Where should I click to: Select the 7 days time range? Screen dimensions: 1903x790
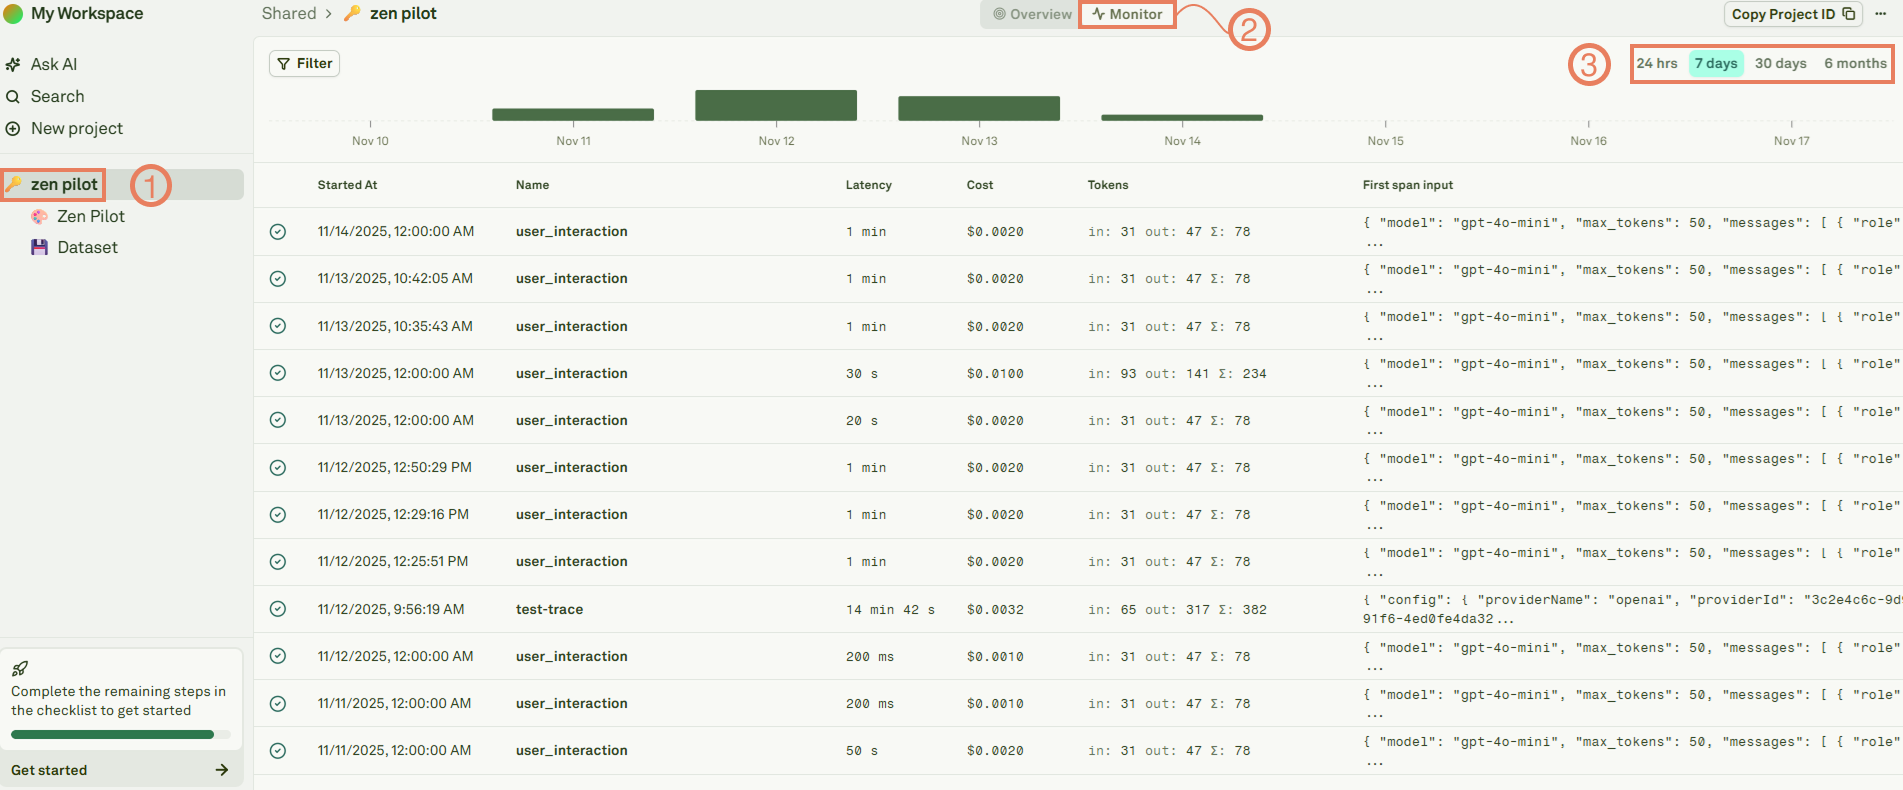click(x=1716, y=63)
